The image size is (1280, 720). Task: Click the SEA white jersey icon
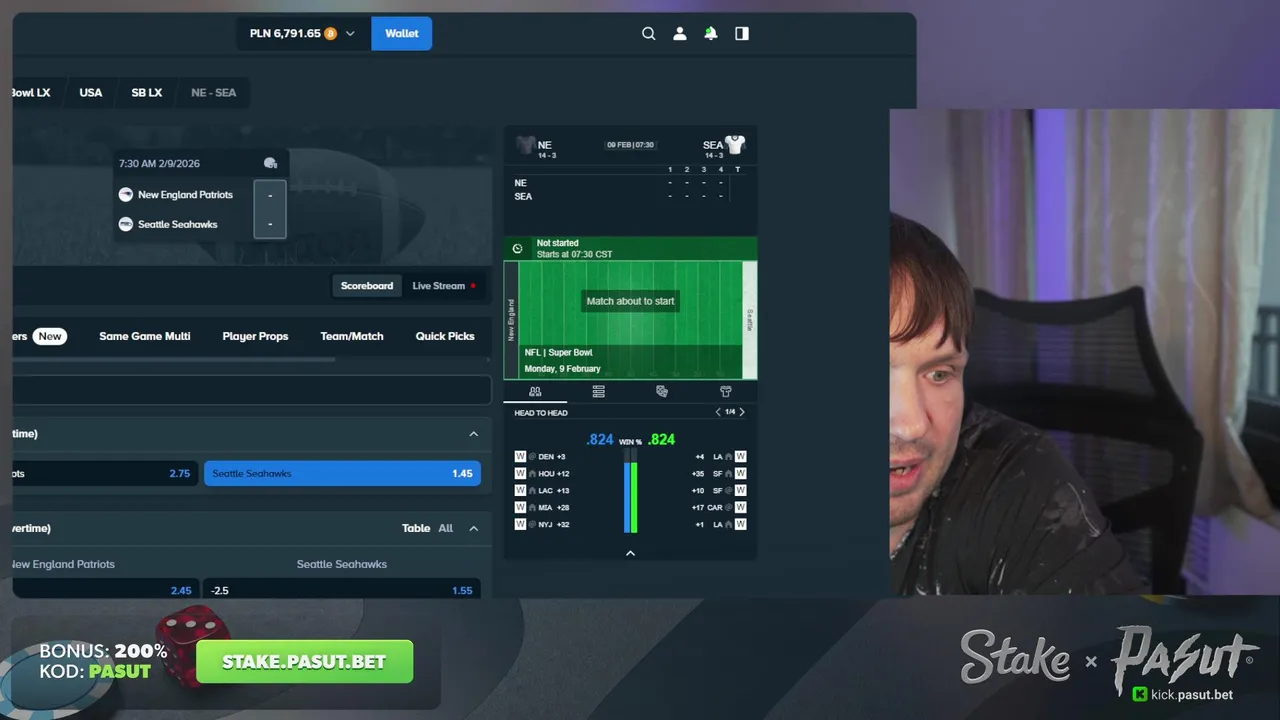[735, 145]
